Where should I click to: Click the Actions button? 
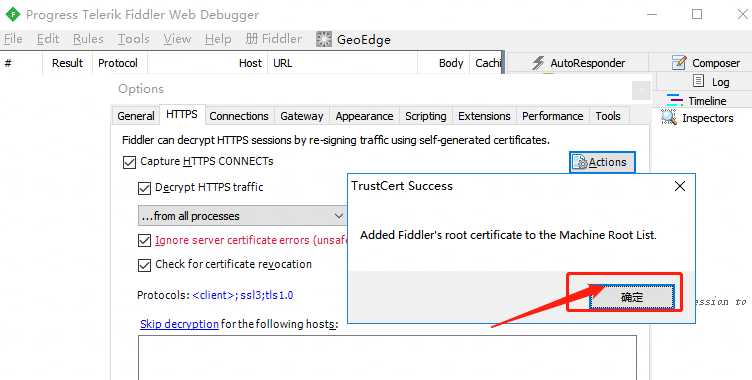[x=602, y=162]
